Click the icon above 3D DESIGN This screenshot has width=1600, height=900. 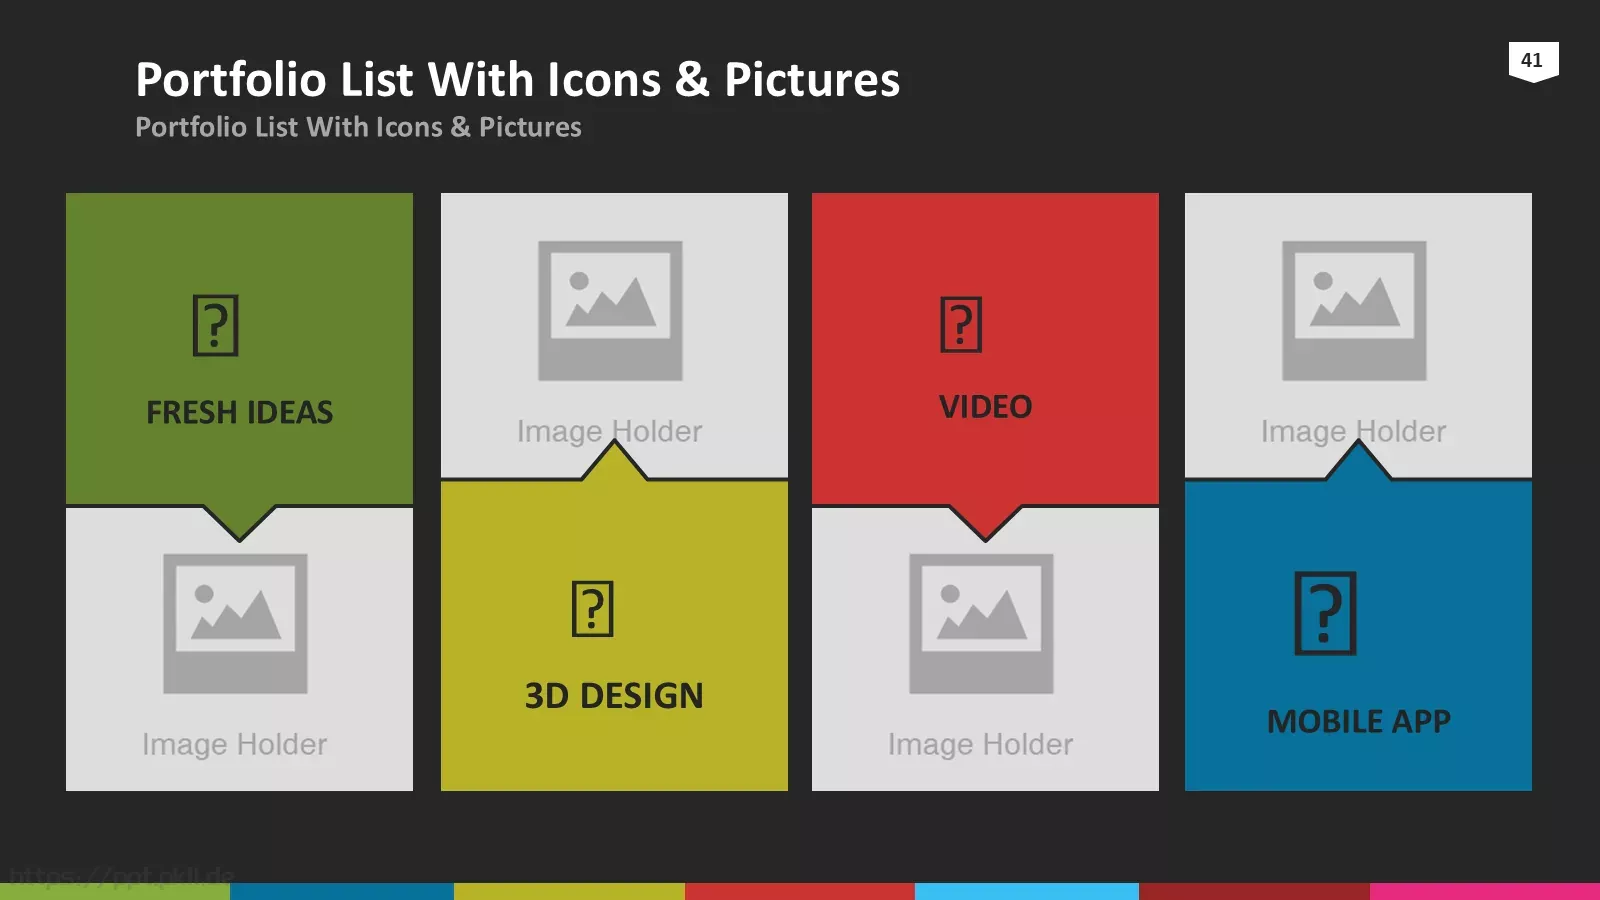592,608
